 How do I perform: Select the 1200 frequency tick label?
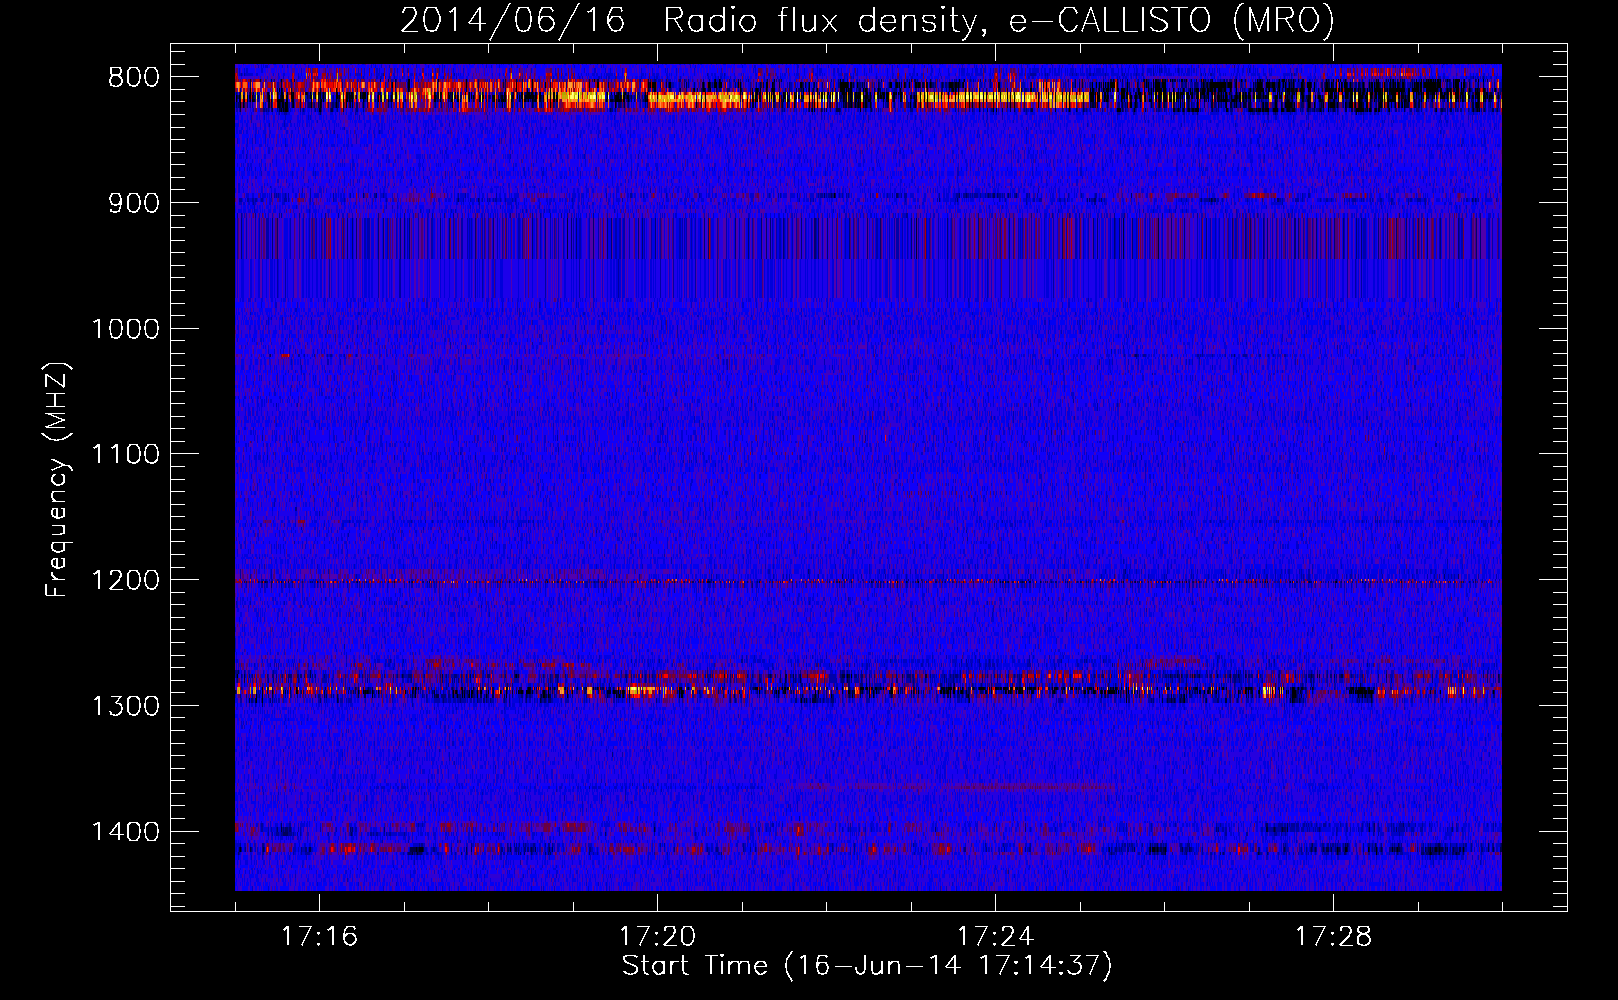coord(125,581)
